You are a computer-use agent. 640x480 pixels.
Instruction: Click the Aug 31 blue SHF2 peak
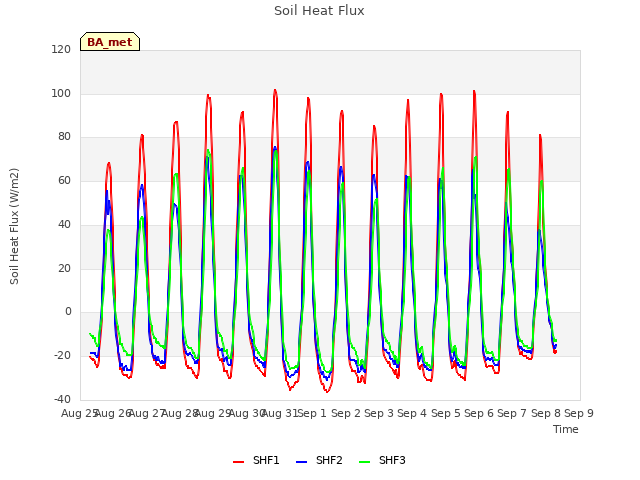pos(275,147)
